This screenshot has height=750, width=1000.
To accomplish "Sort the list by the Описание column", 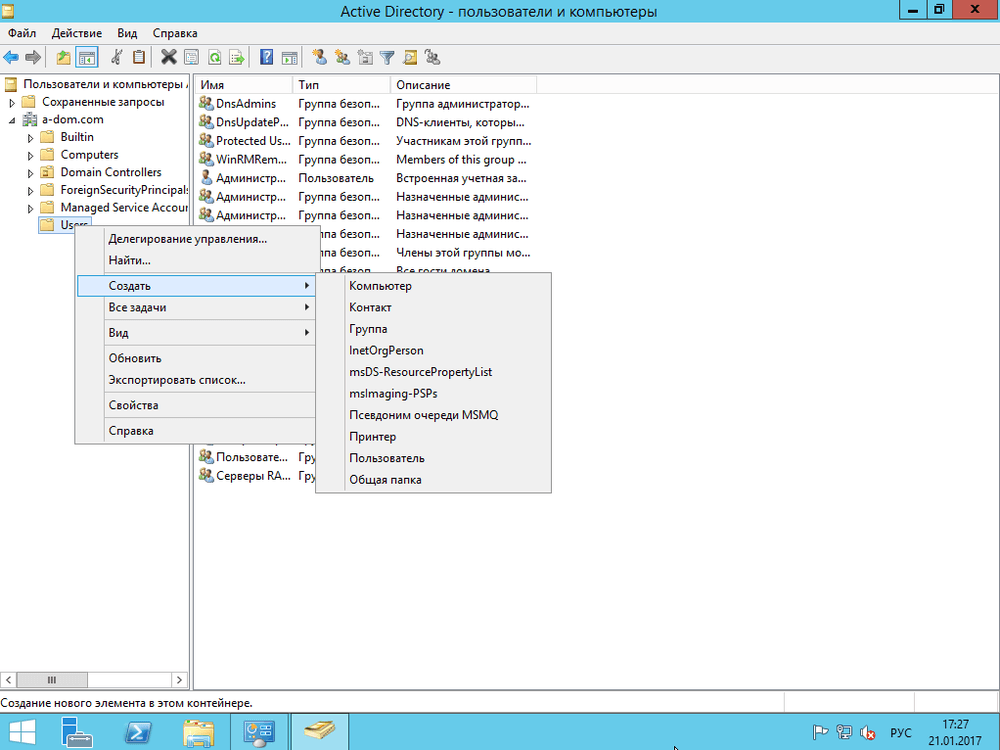I will 463,85.
